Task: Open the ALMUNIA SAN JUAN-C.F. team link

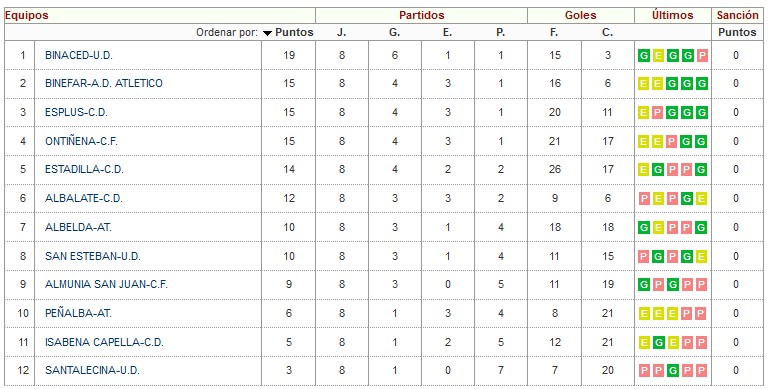Action: 106,284
